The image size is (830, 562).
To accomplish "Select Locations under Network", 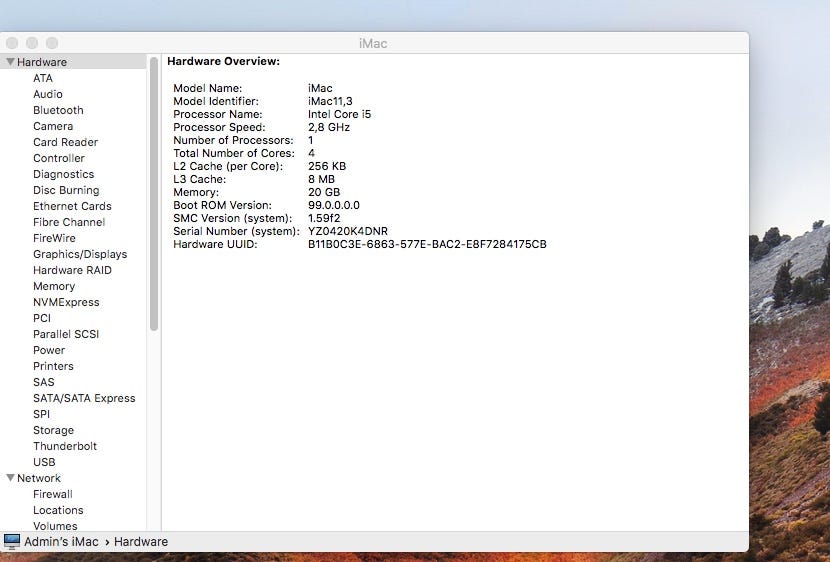I will pos(58,510).
